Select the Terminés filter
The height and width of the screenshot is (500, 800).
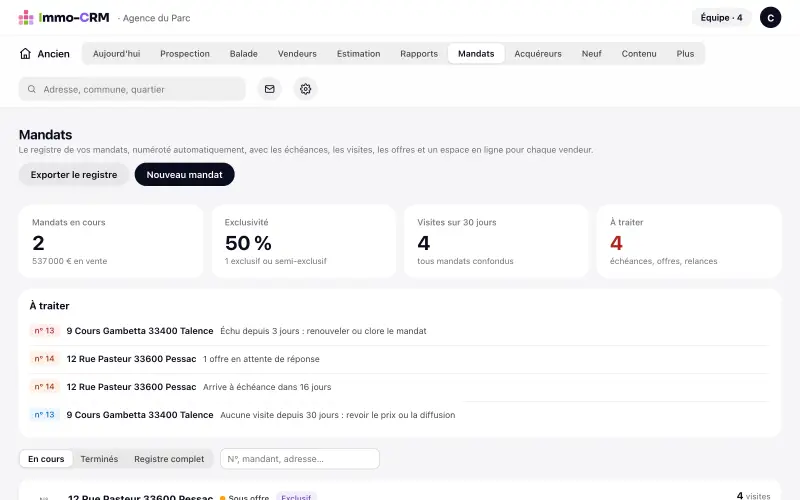pyautogui.click(x=99, y=459)
